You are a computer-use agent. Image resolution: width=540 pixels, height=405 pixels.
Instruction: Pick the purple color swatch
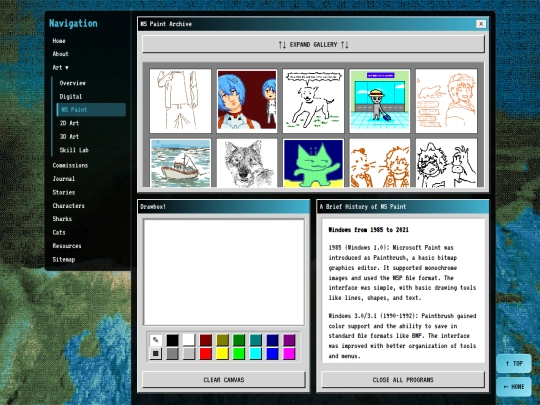(289, 340)
